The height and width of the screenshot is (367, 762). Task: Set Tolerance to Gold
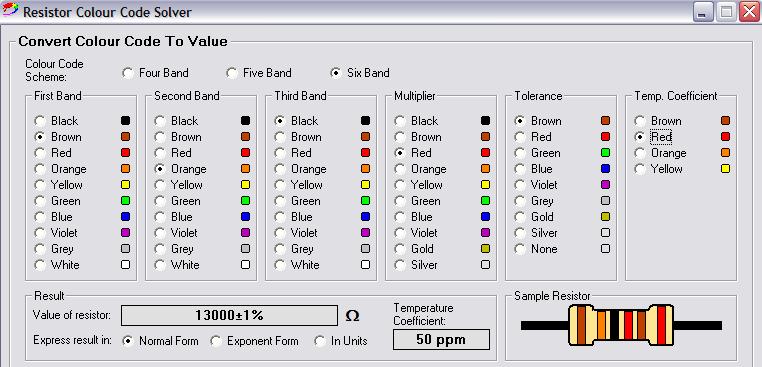coord(535,217)
